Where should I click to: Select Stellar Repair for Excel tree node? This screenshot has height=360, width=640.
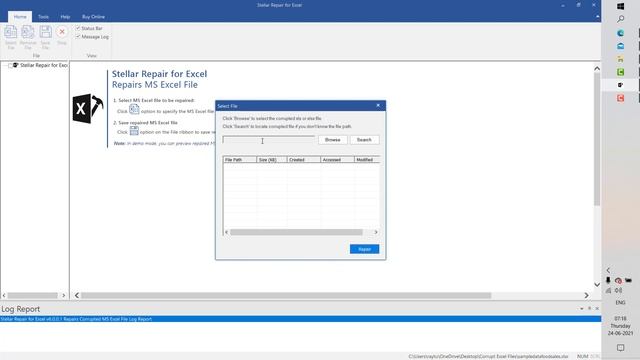tap(44, 65)
